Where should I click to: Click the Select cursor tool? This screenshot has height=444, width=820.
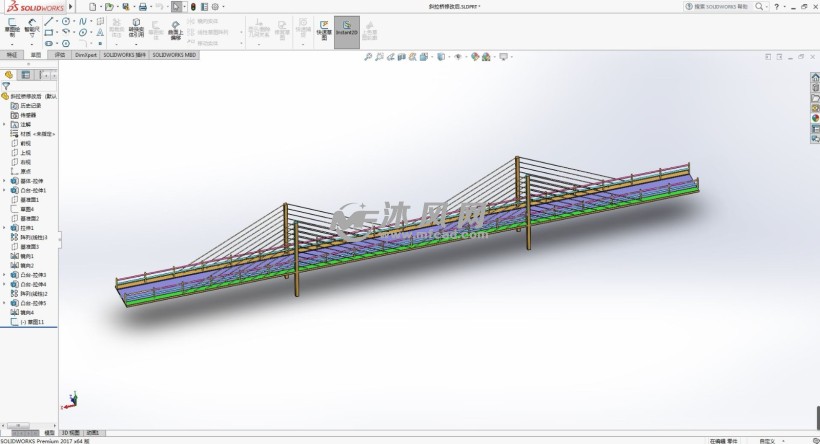pos(177,7)
